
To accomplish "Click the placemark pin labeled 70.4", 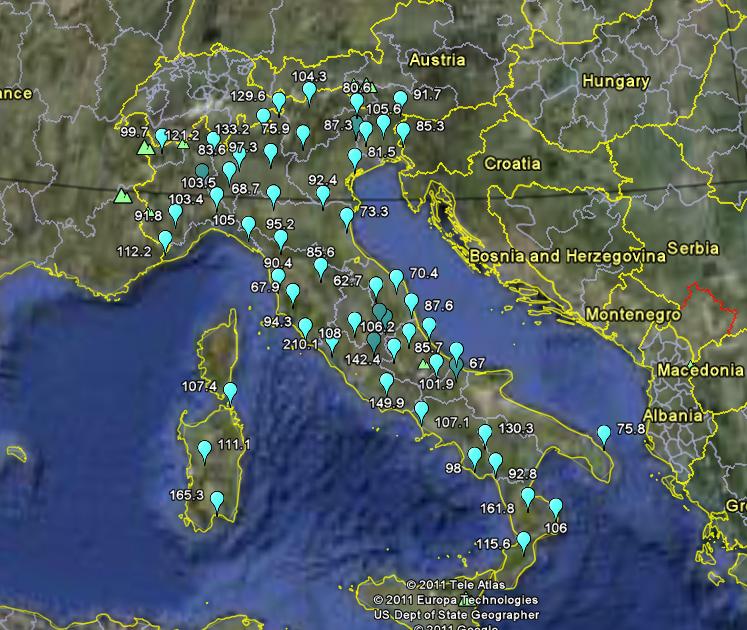I will click(396, 279).
